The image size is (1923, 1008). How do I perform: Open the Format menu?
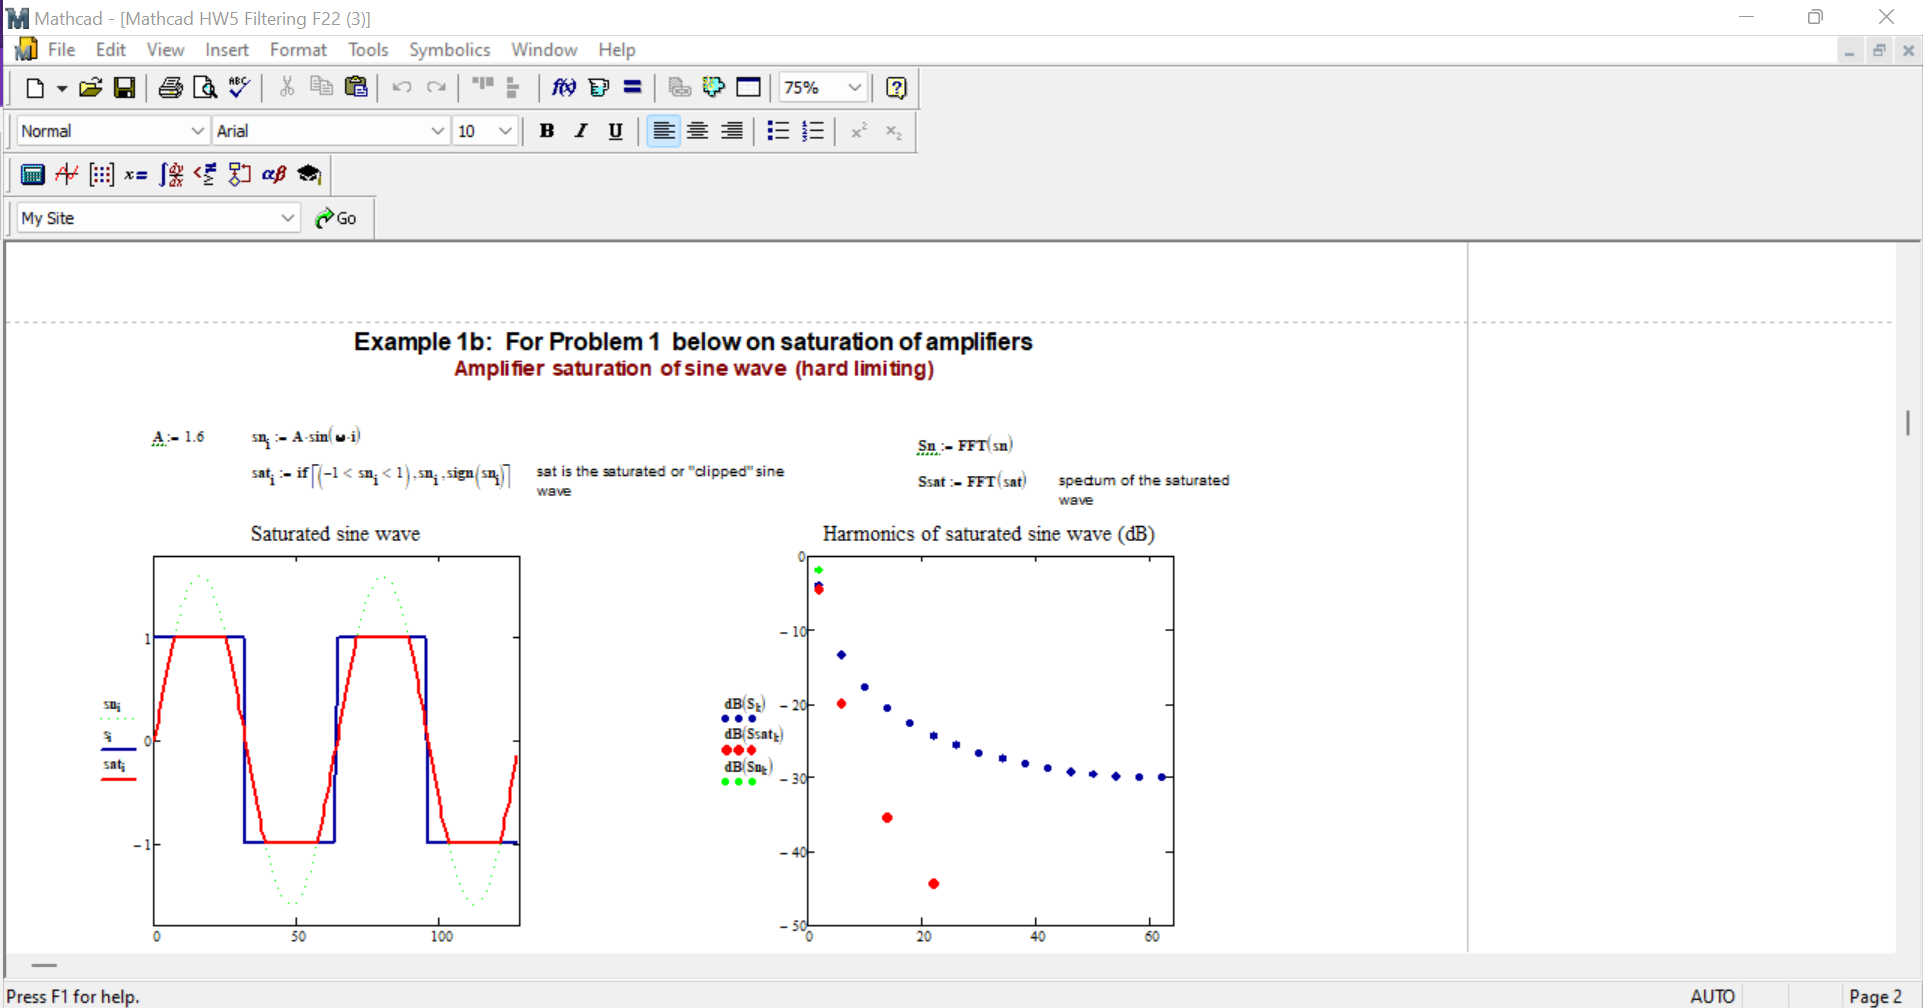(x=298, y=49)
